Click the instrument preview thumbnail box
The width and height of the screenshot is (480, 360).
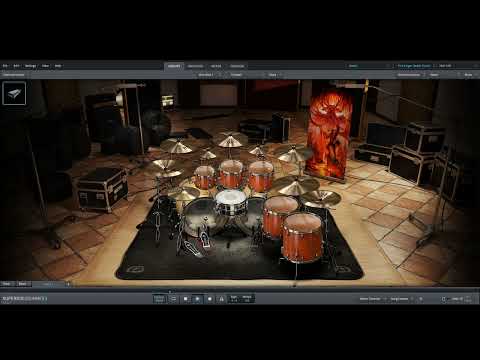coord(14,93)
